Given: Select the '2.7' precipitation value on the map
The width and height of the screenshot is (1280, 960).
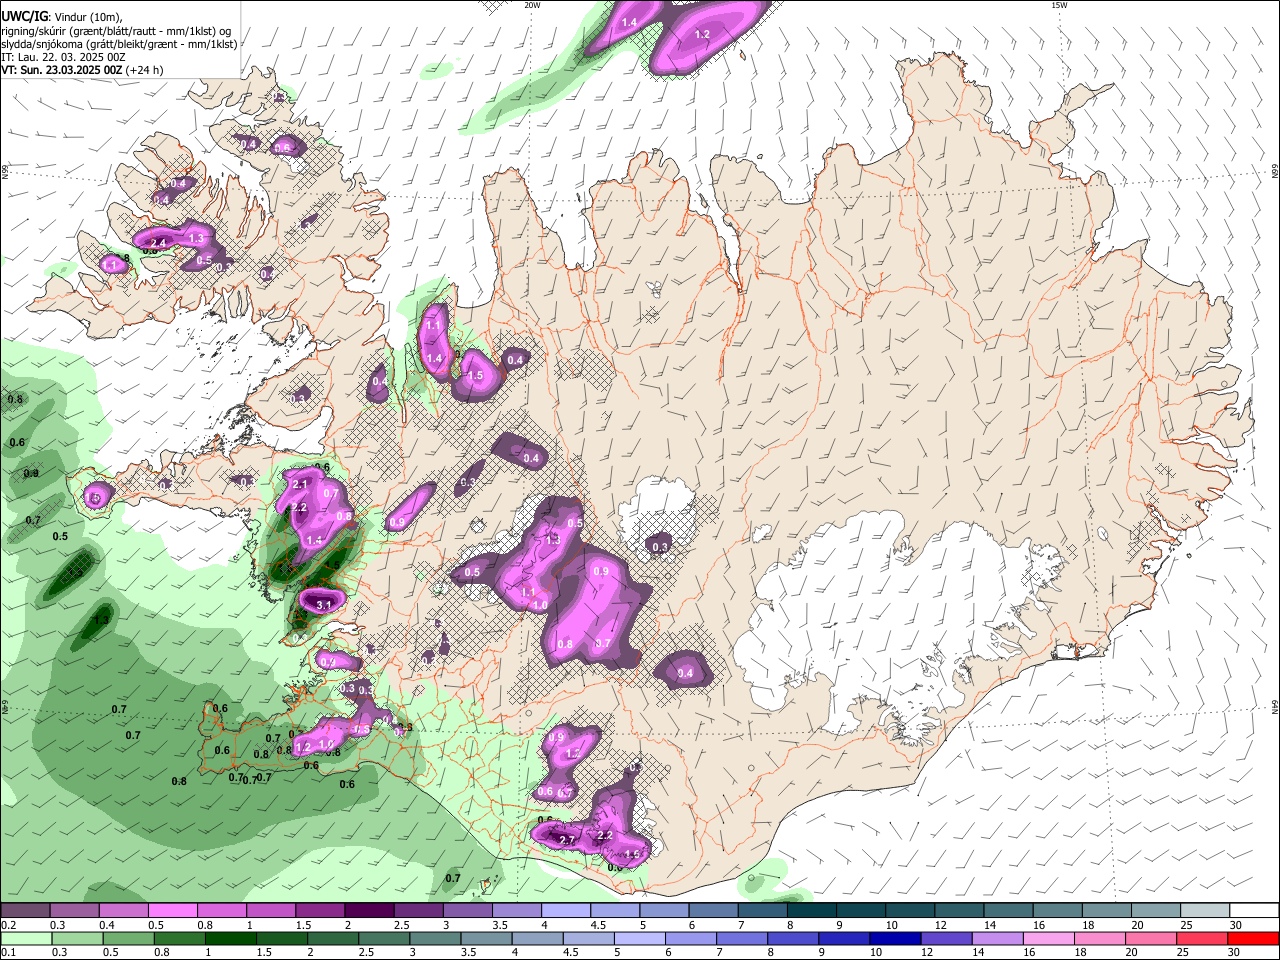Looking at the screenshot, I should (x=566, y=840).
